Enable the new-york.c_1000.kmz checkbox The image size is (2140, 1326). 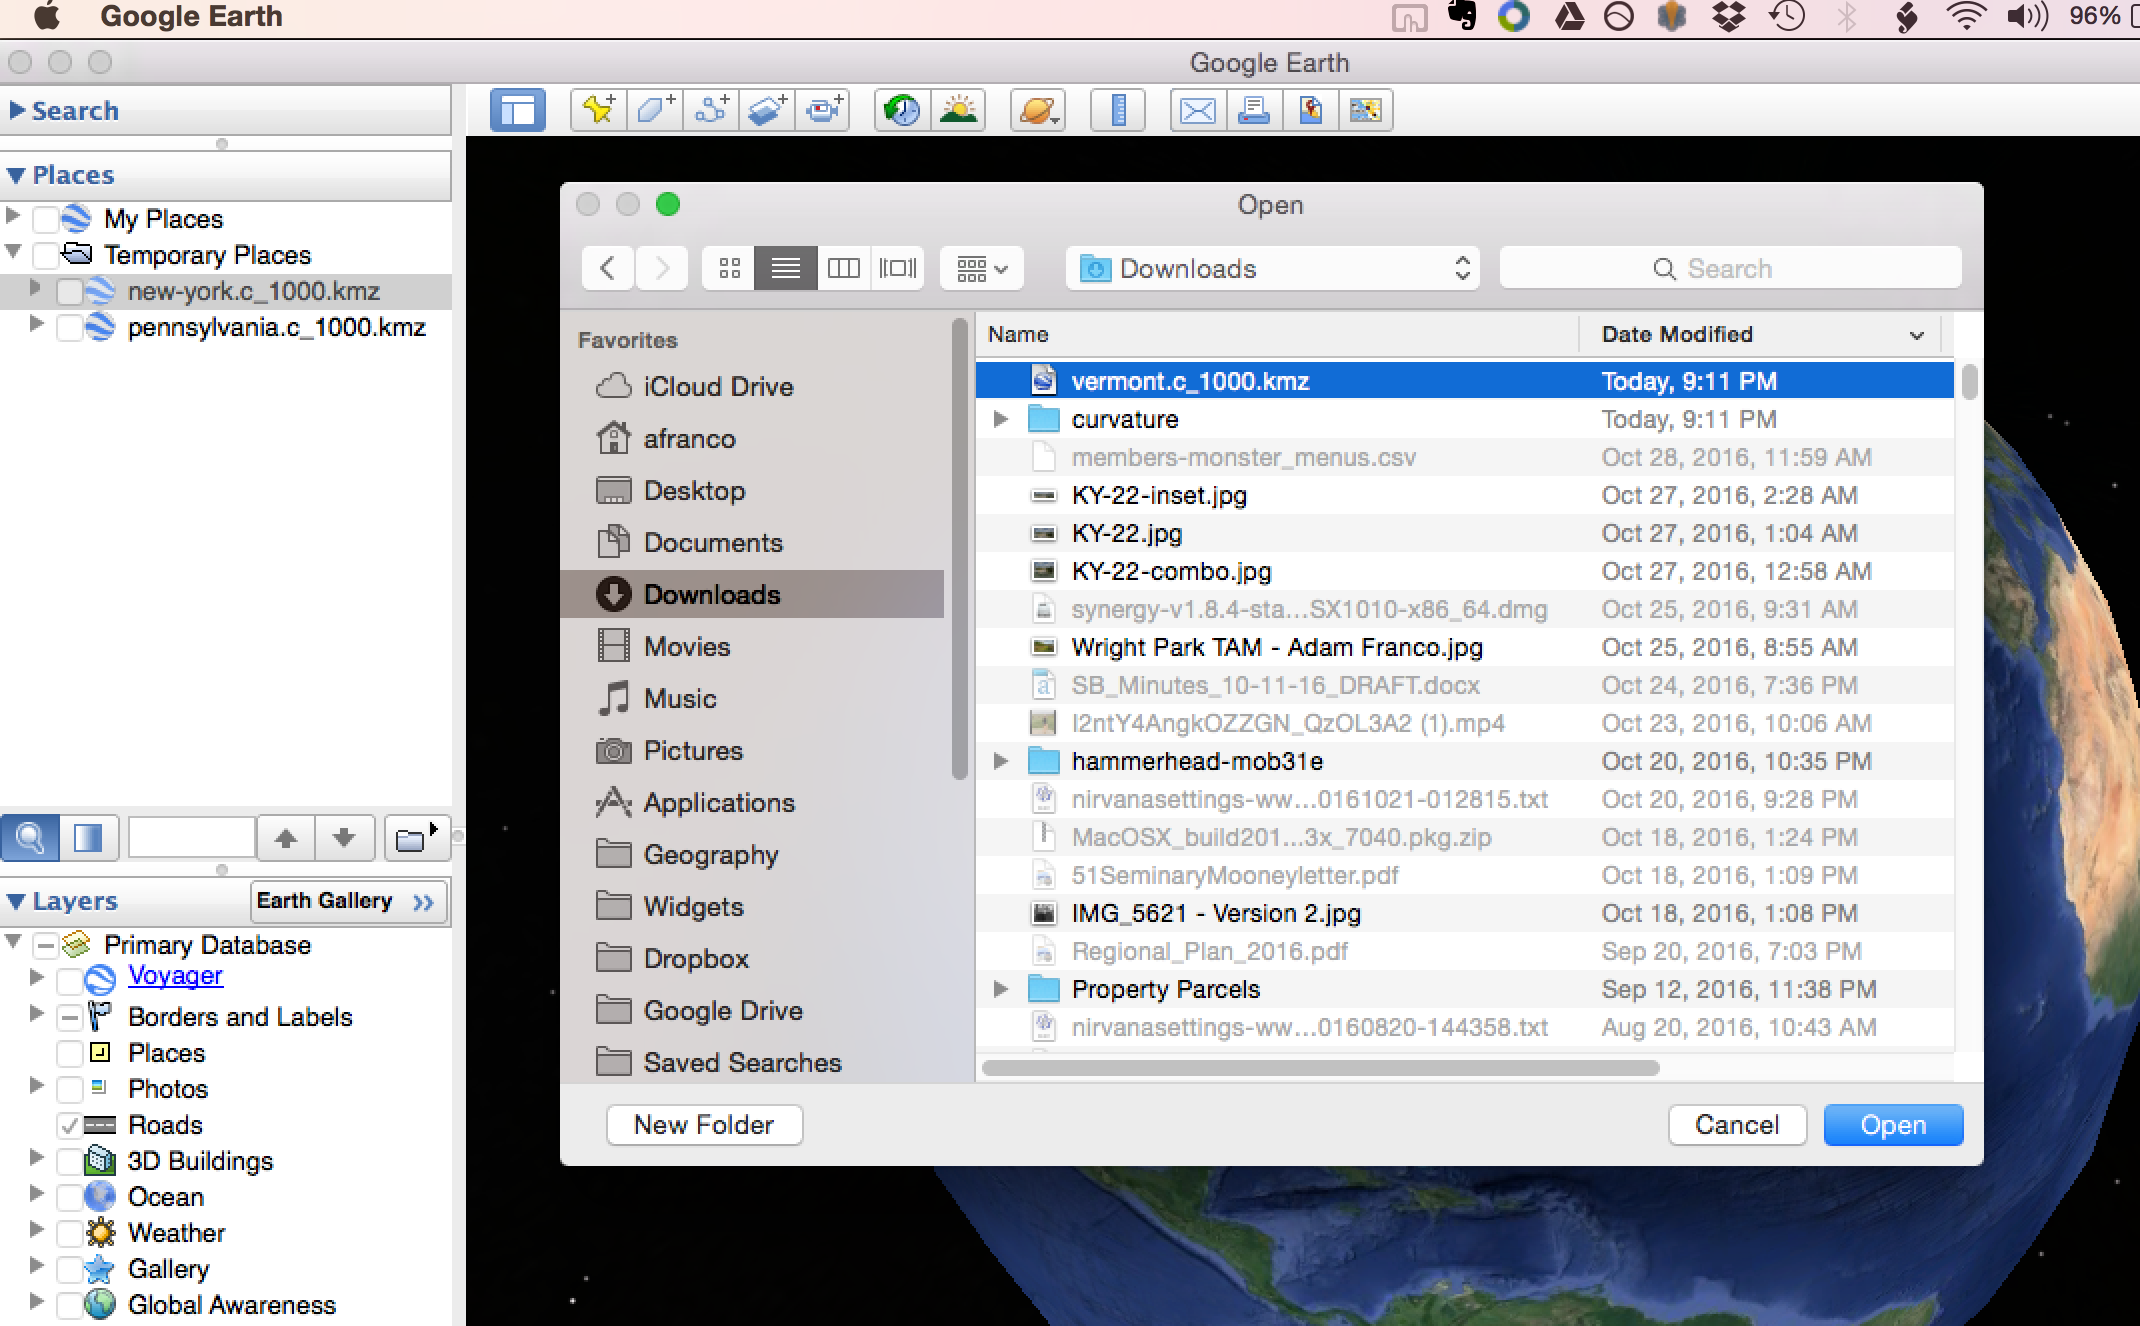(68, 291)
